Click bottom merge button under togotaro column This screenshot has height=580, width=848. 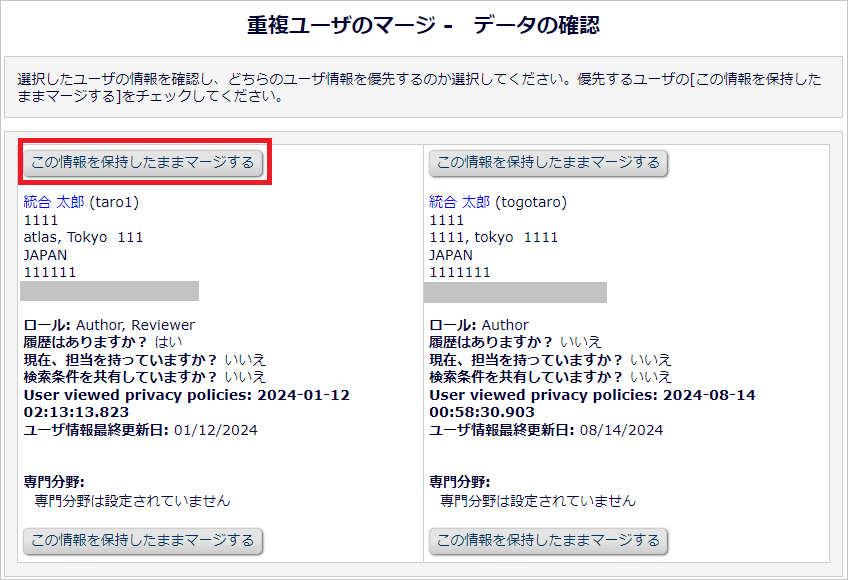click(x=548, y=541)
